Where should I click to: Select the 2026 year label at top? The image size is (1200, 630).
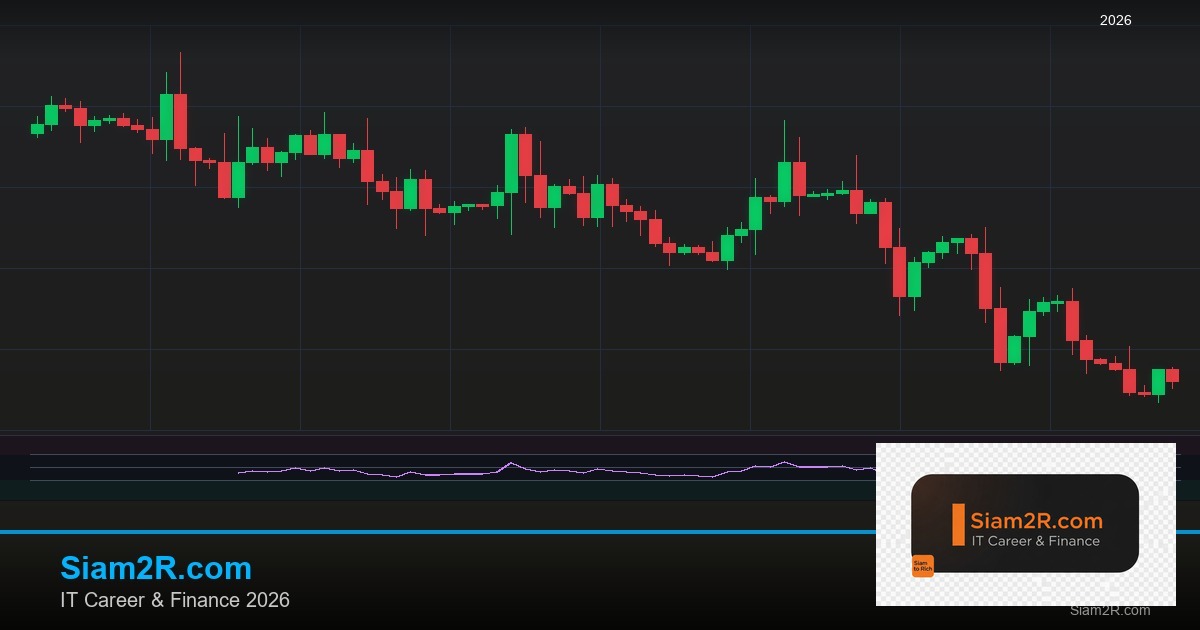point(1115,20)
